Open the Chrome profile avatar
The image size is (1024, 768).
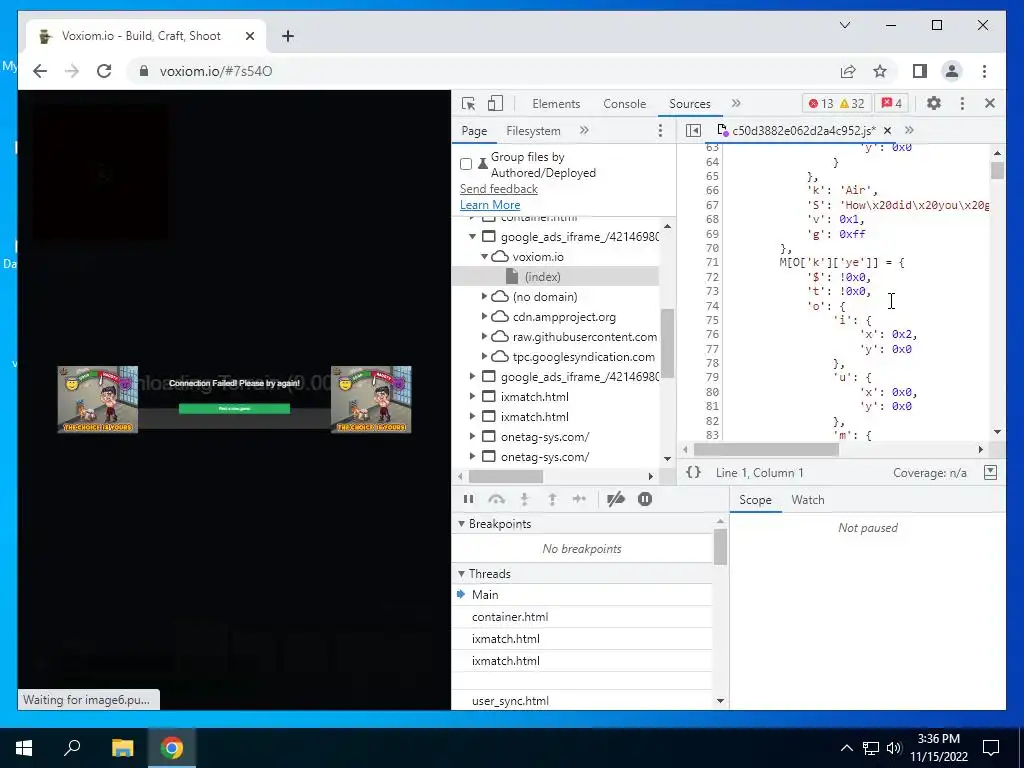click(x=952, y=71)
